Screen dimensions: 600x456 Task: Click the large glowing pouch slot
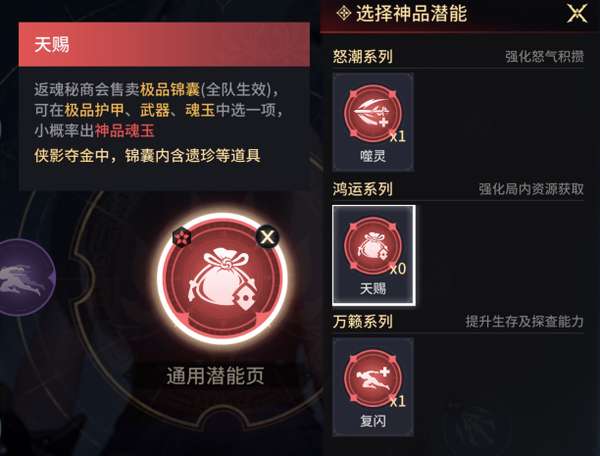tap(223, 278)
